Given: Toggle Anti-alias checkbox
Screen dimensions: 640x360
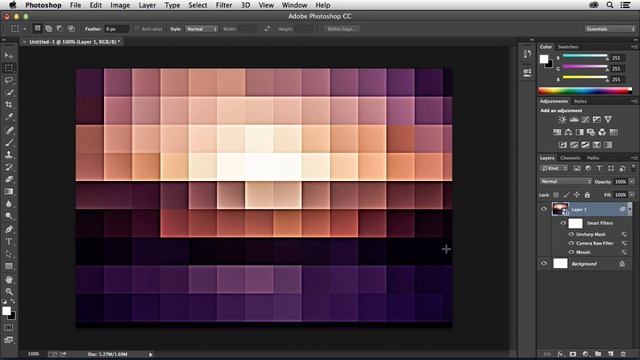Looking at the screenshot, I should [x=137, y=29].
